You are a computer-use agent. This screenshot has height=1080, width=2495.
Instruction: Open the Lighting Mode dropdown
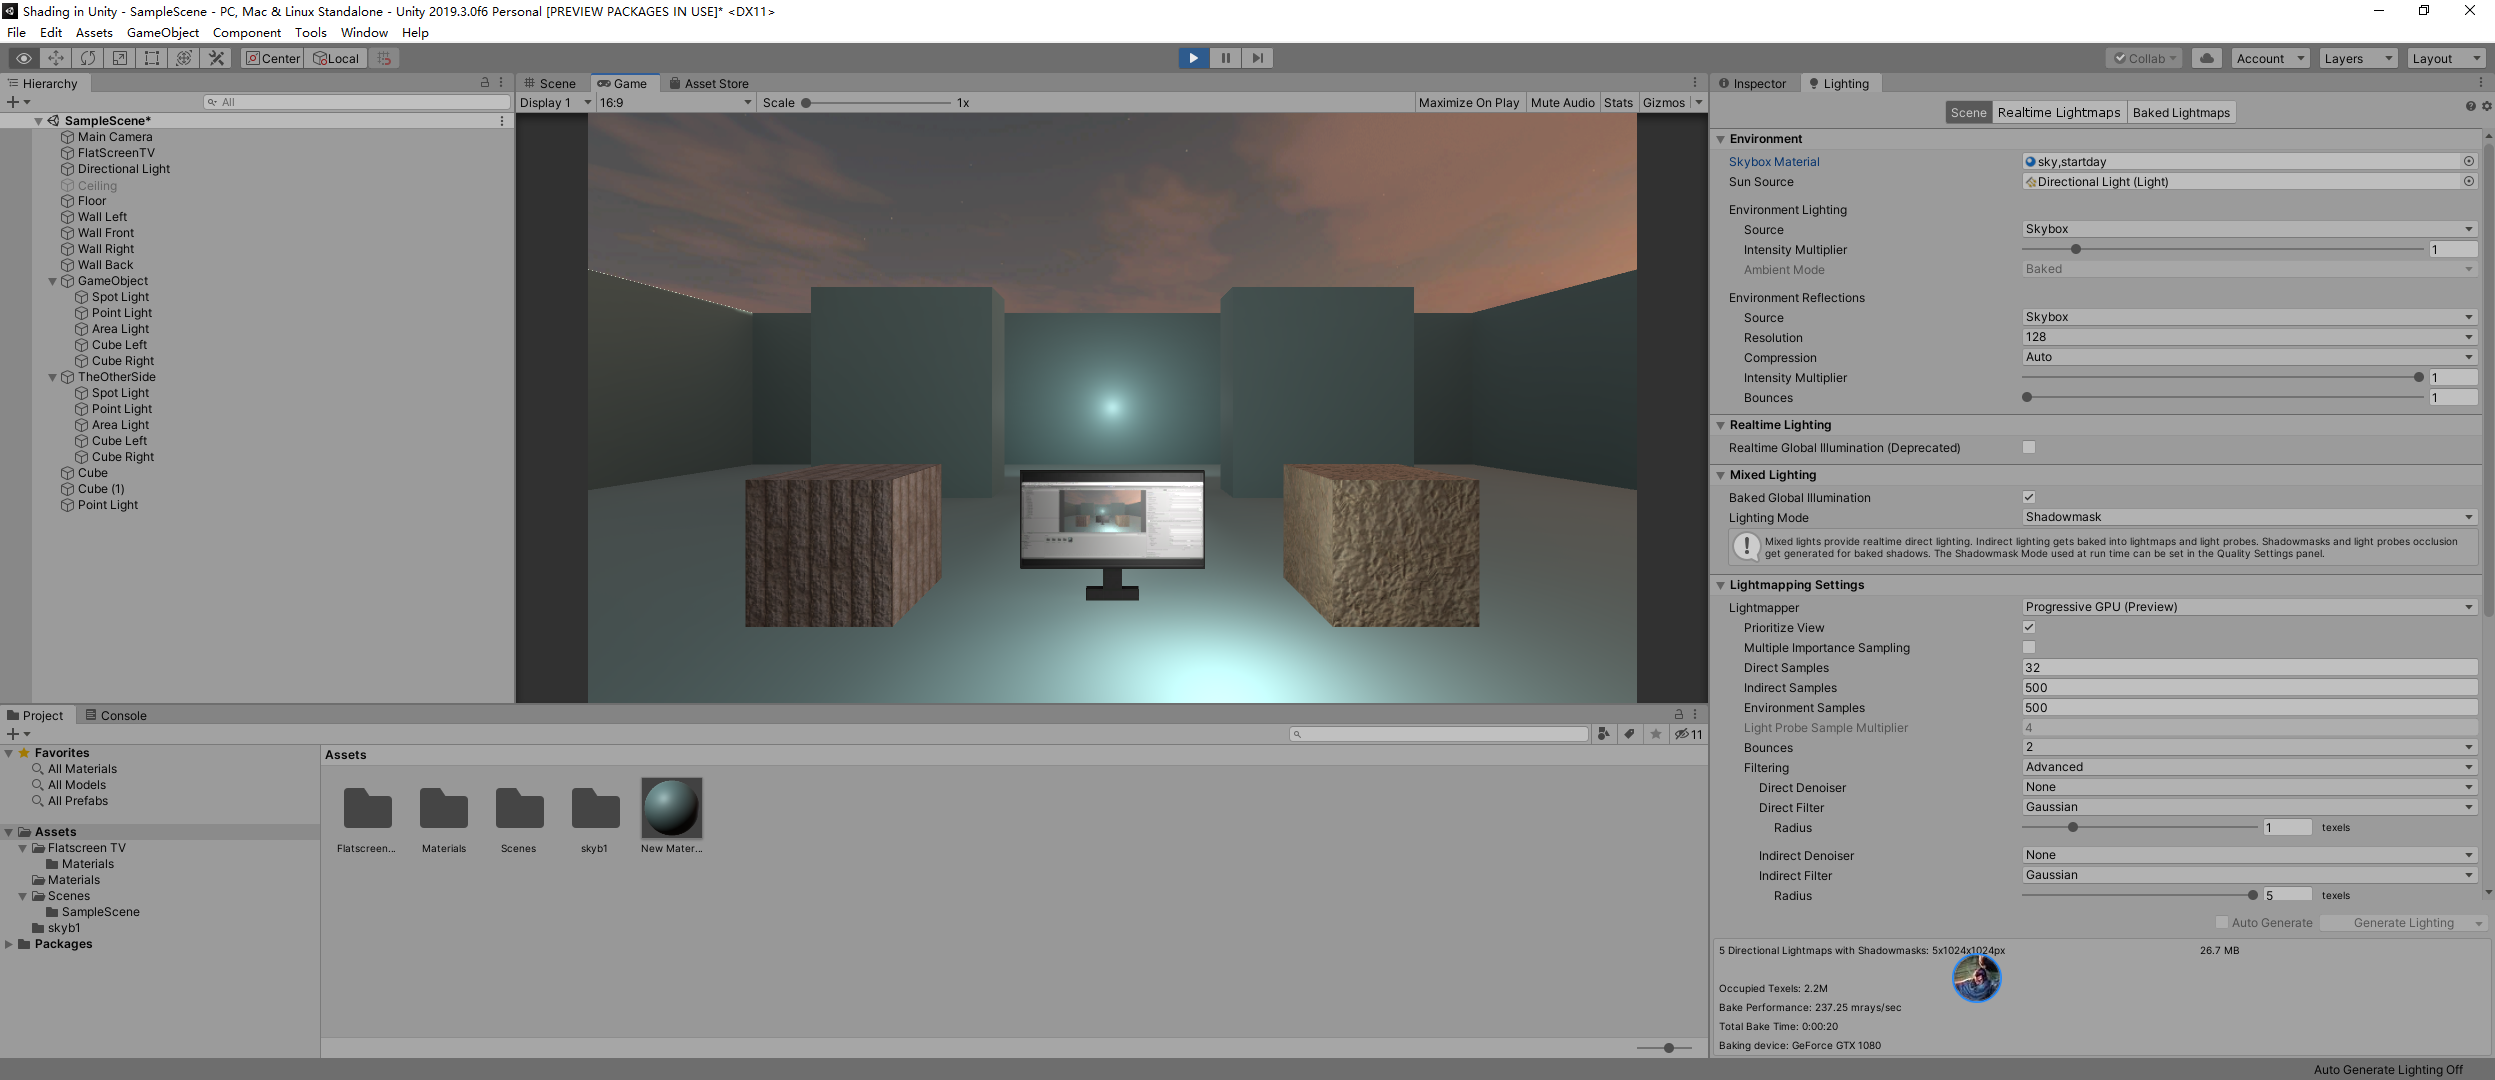pos(2248,517)
